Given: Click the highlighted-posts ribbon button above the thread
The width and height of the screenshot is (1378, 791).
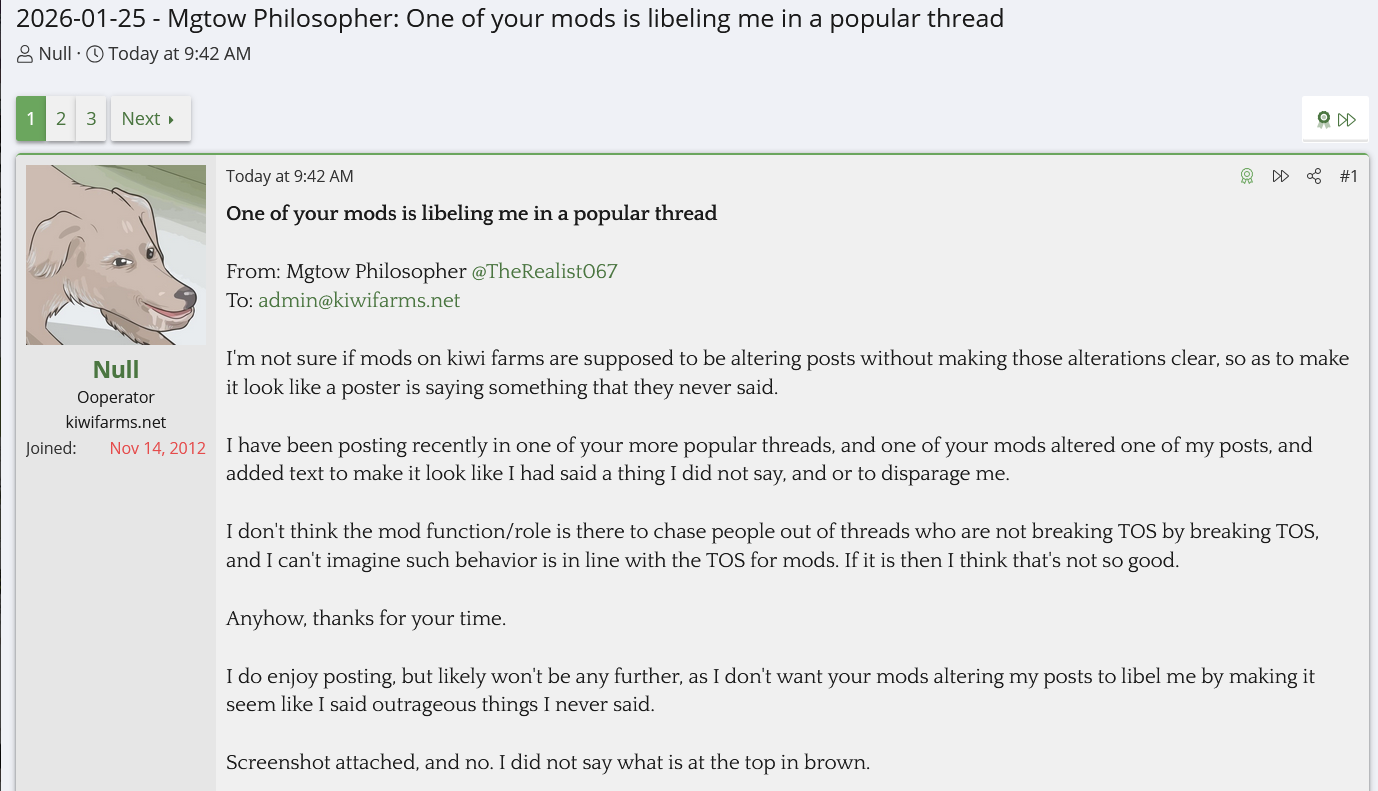Looking at the screenshot, I should coord(1324,120).
